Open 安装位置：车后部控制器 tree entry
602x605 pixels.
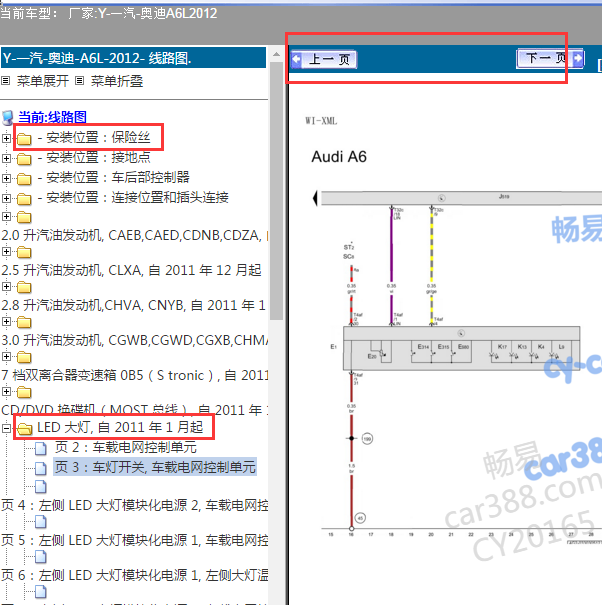point(113,177)
